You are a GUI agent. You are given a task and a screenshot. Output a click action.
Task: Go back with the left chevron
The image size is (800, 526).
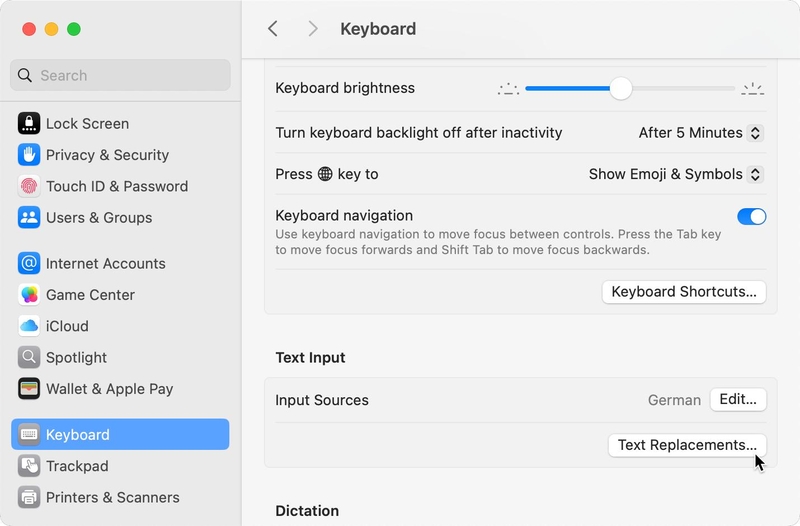[x=273, y=29]
